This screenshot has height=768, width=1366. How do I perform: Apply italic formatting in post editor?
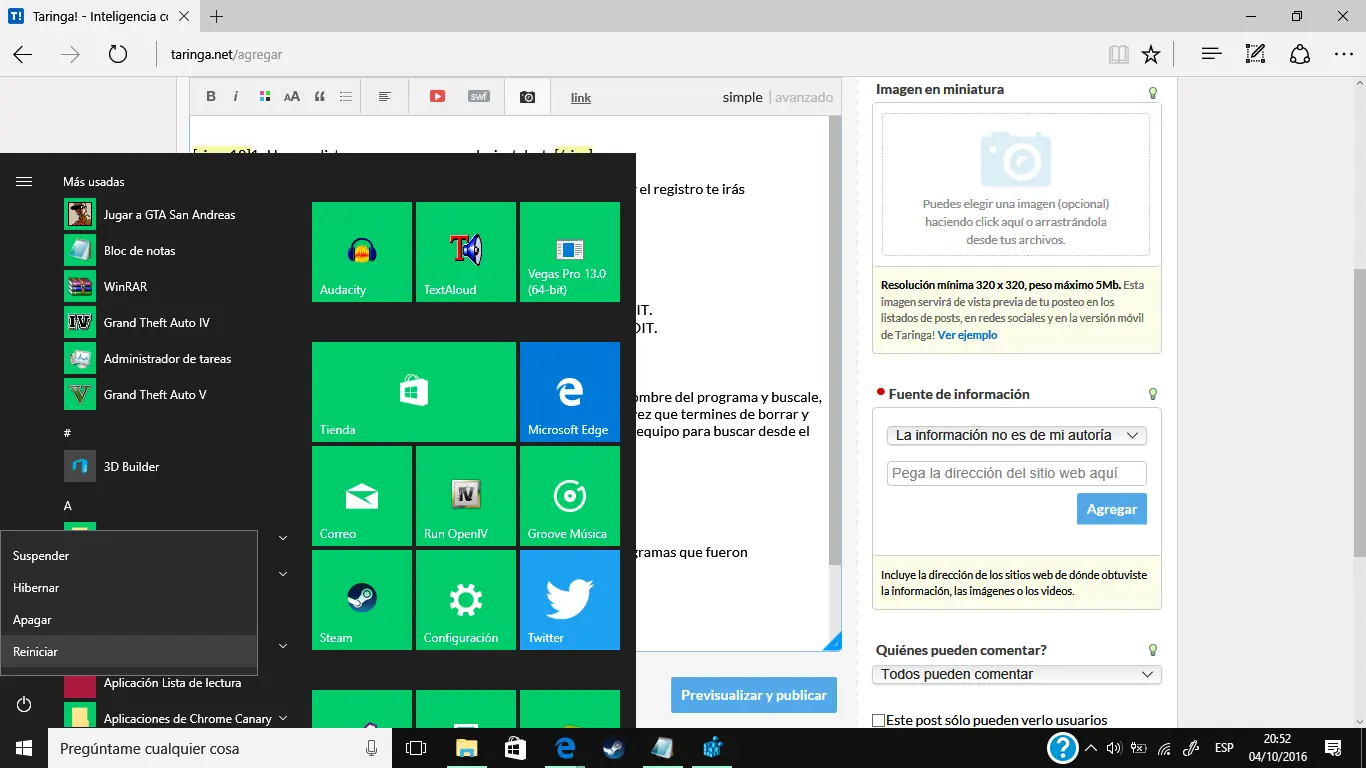236,97
